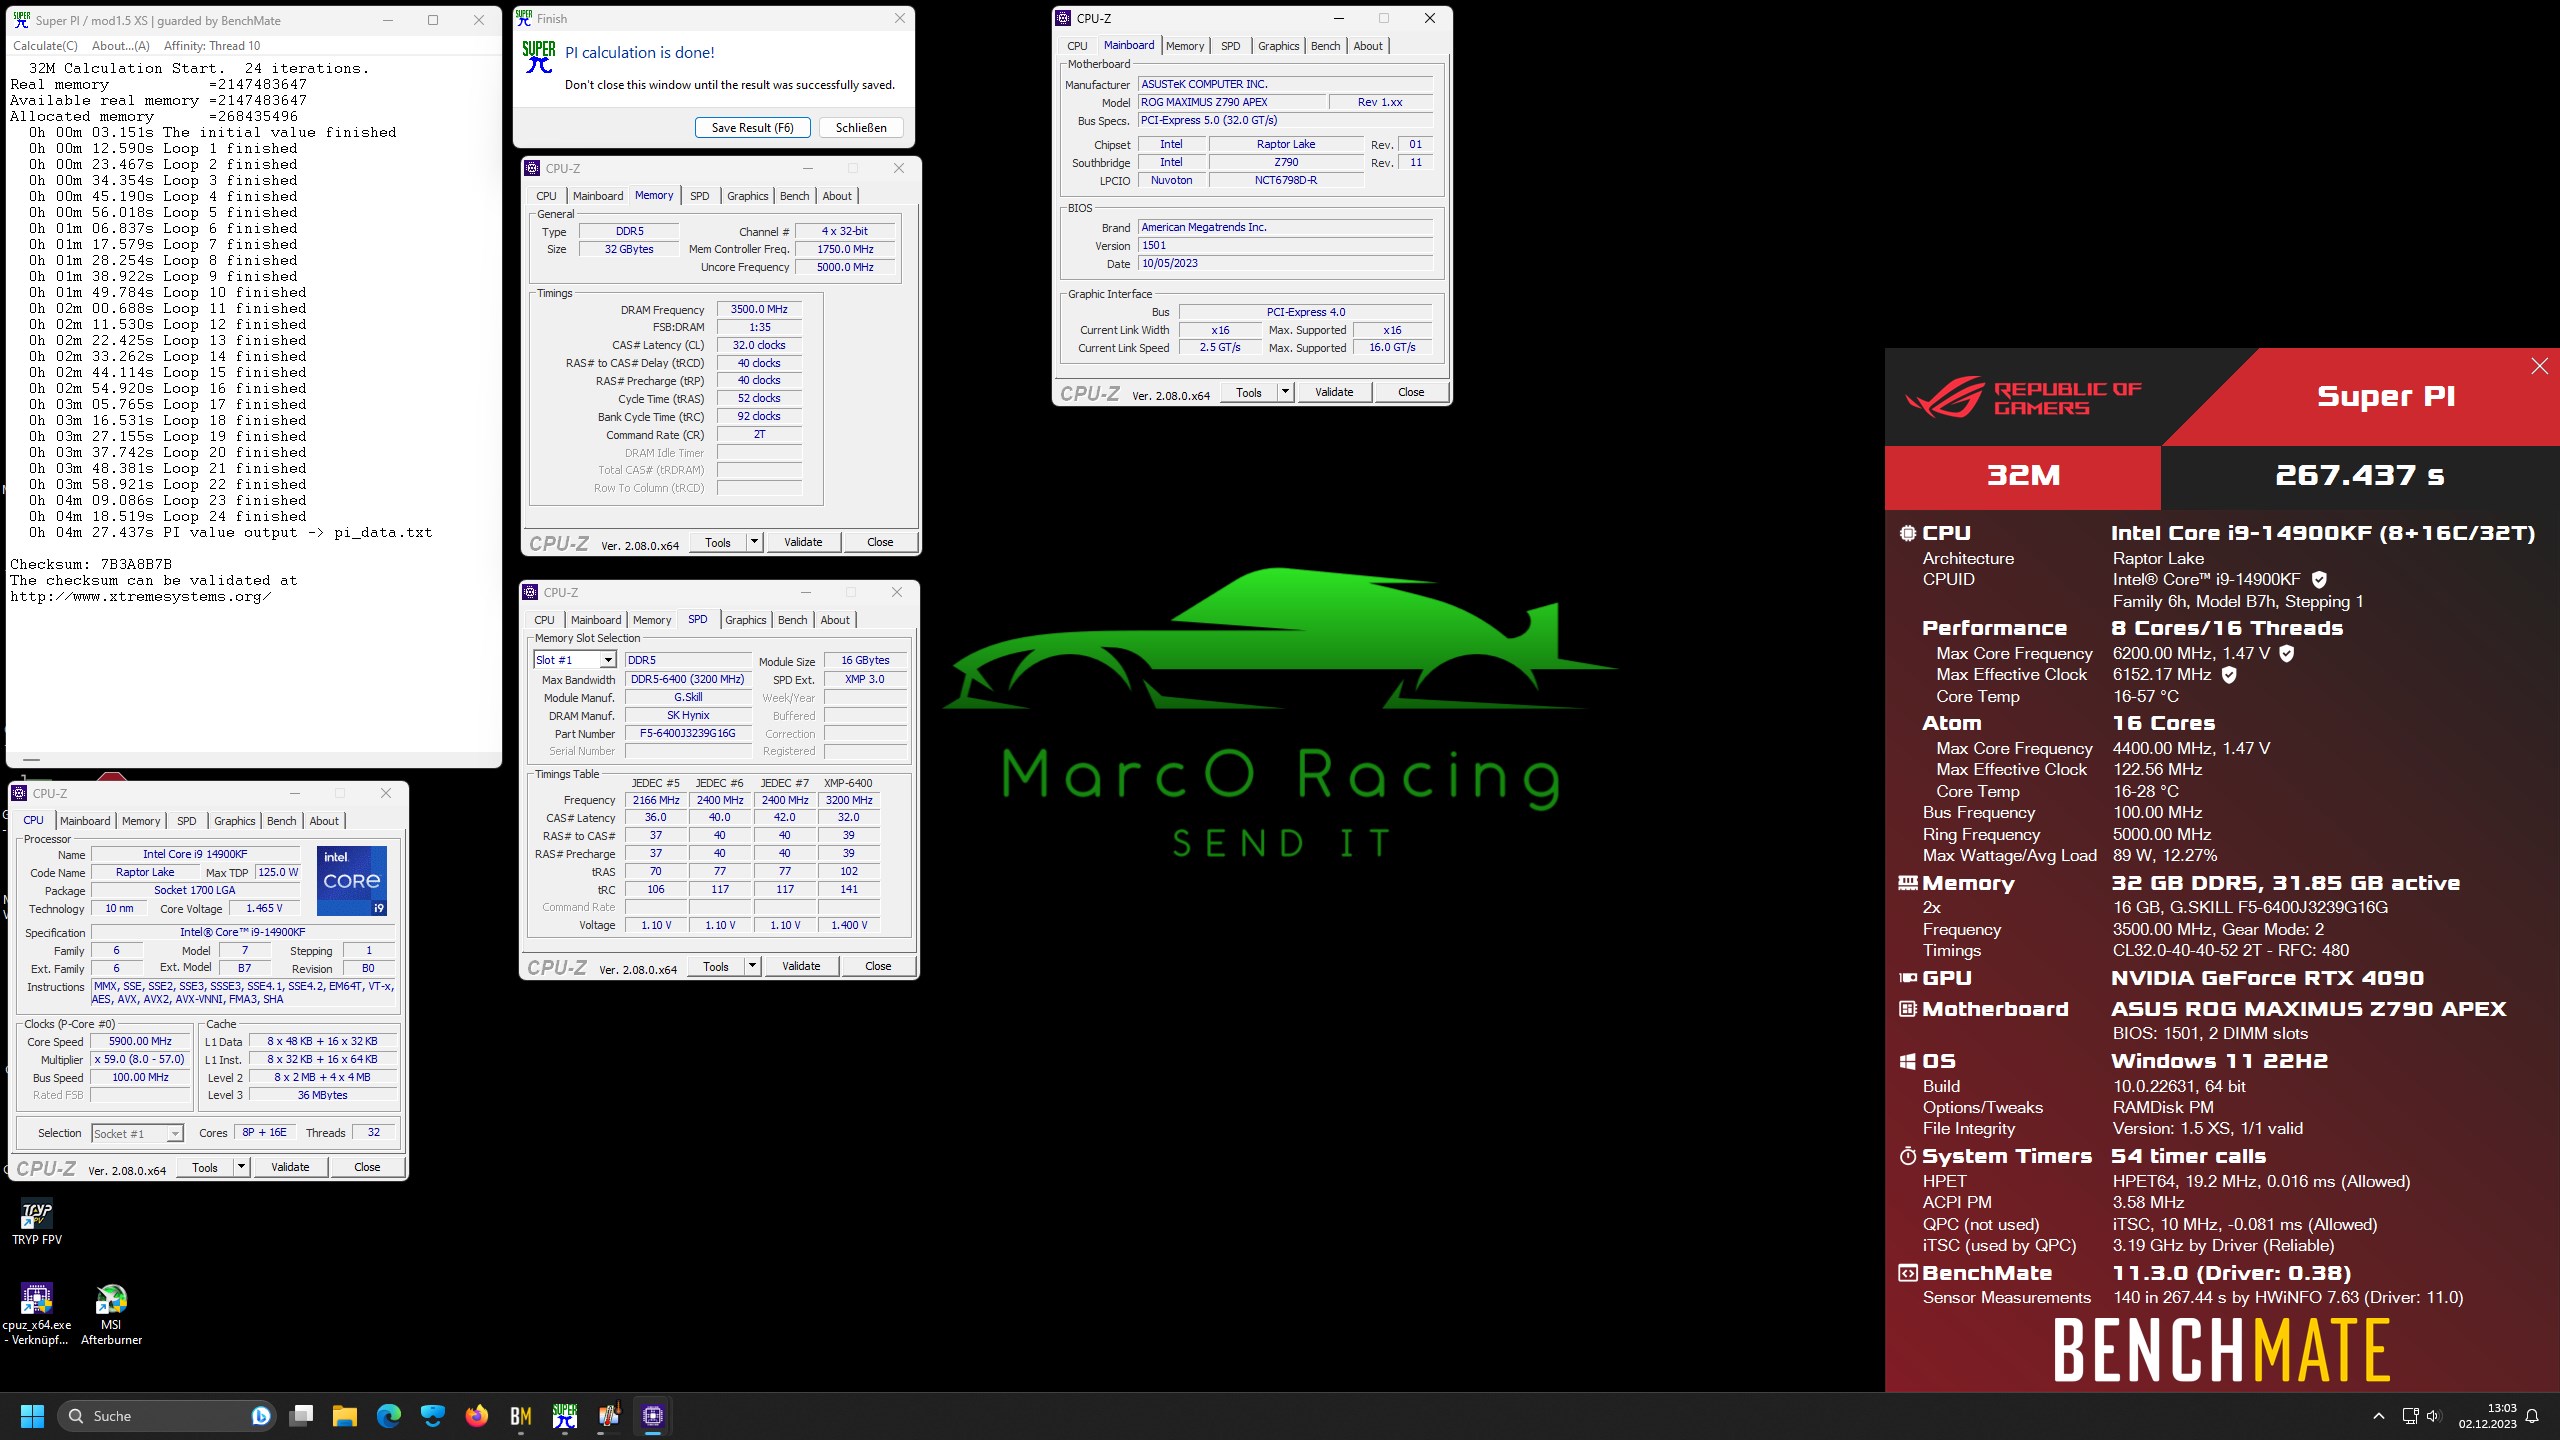
Task: Select the MSI Afterburner desktop icon
Action: coord(111,1314)
